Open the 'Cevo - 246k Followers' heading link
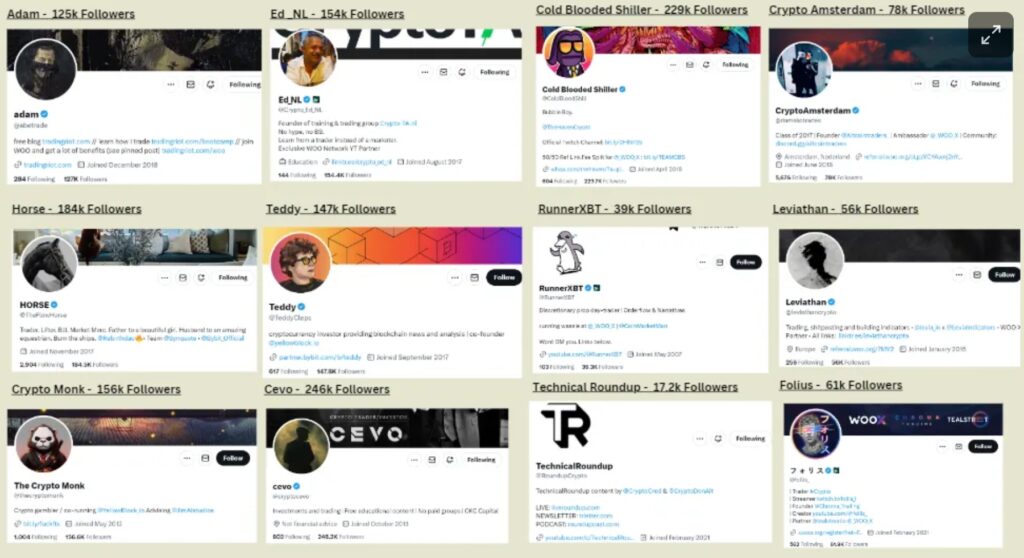The height and width of the screenshot is (558, 1024). click(x=327, y=389)
